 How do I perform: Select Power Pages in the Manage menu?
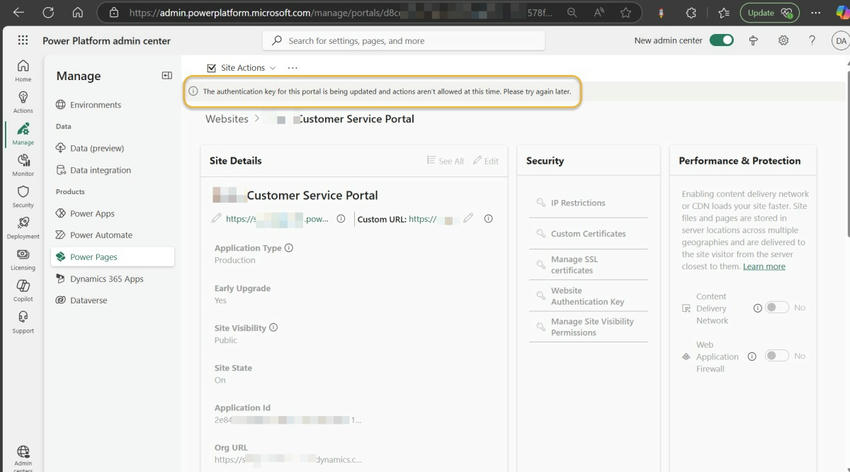tap(93, 257)
